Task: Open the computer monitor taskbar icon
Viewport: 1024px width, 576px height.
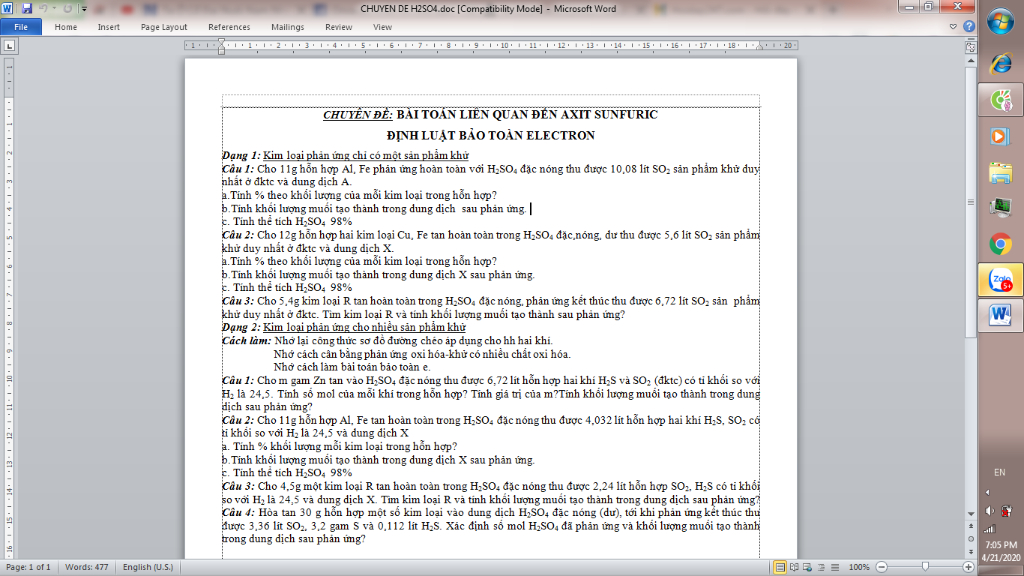Action: pos(1000,208)
